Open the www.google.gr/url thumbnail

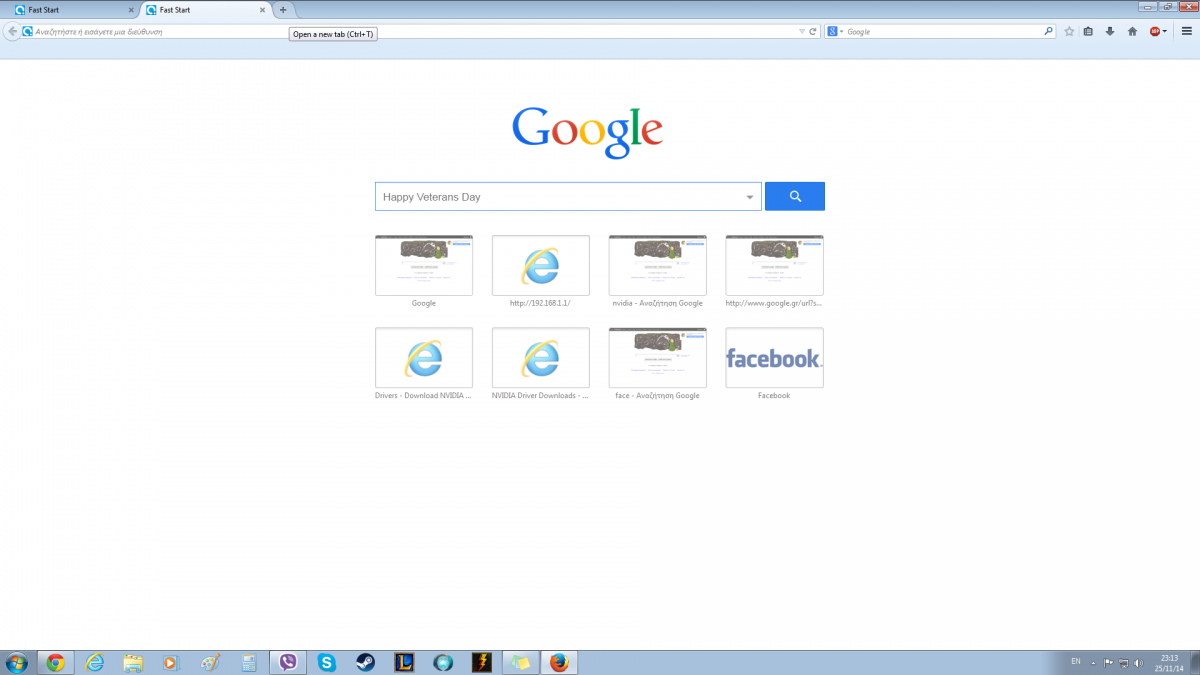coord(775,265)
